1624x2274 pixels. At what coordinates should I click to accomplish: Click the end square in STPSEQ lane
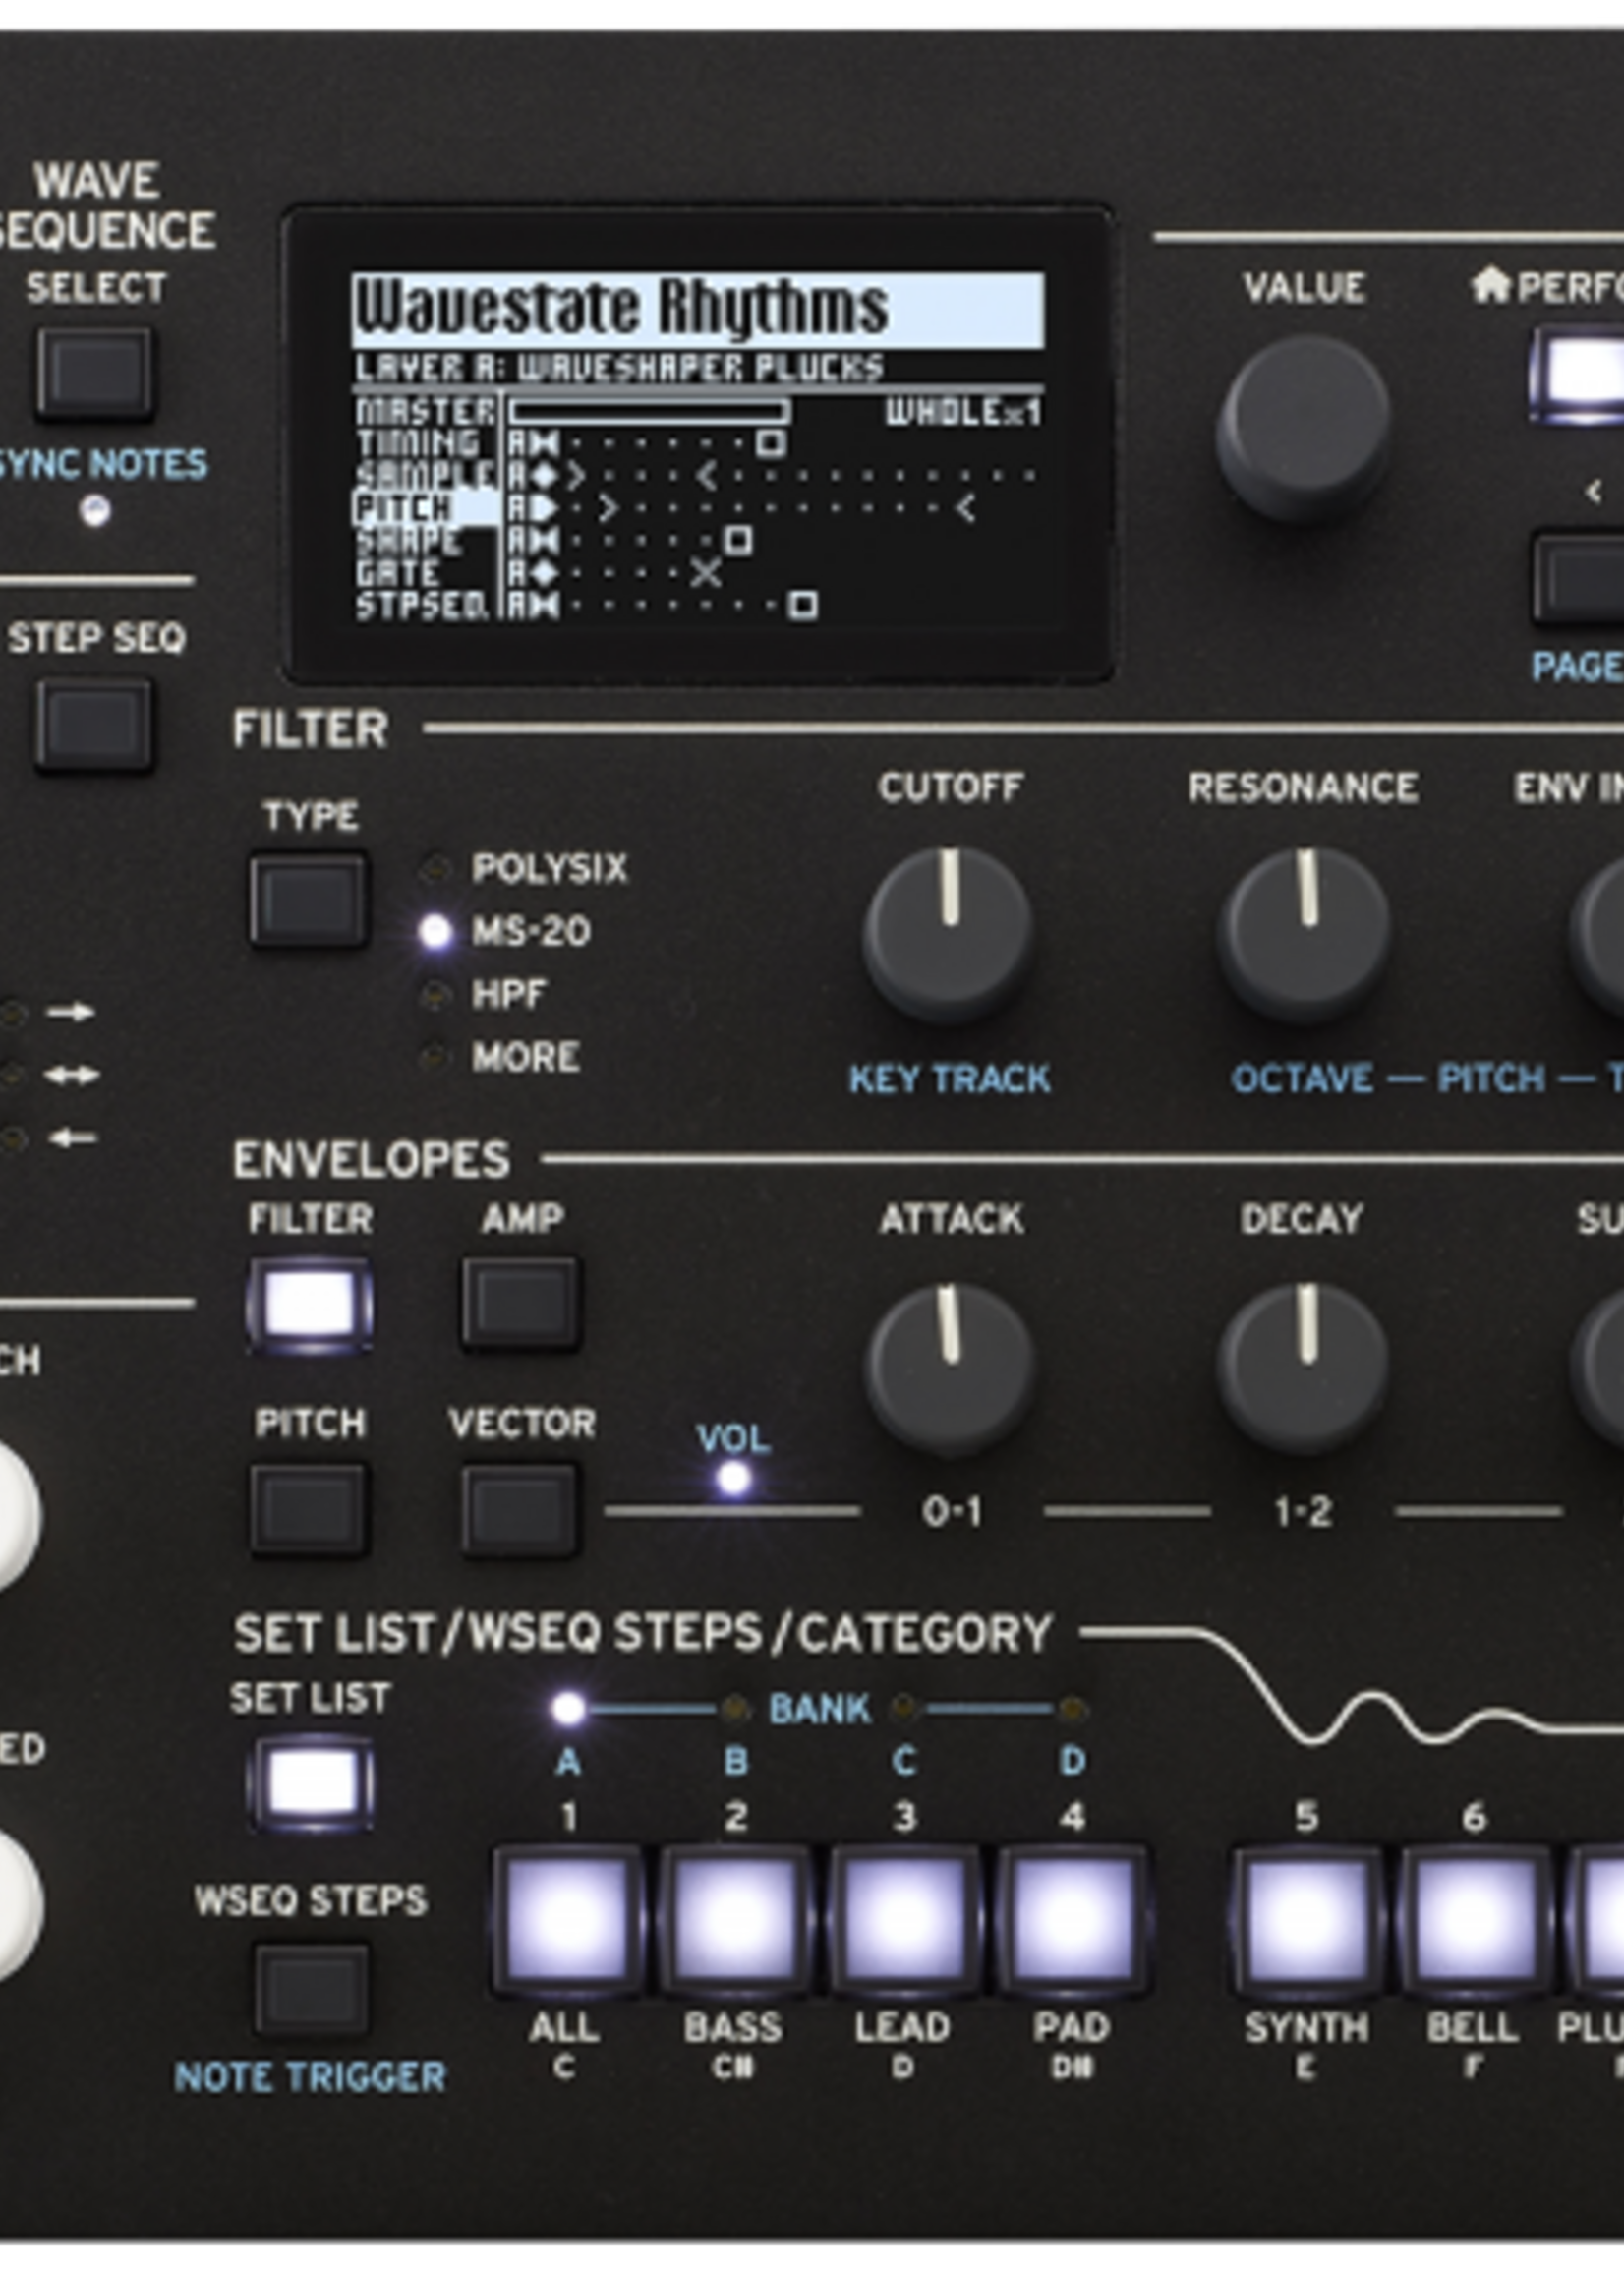803,605
